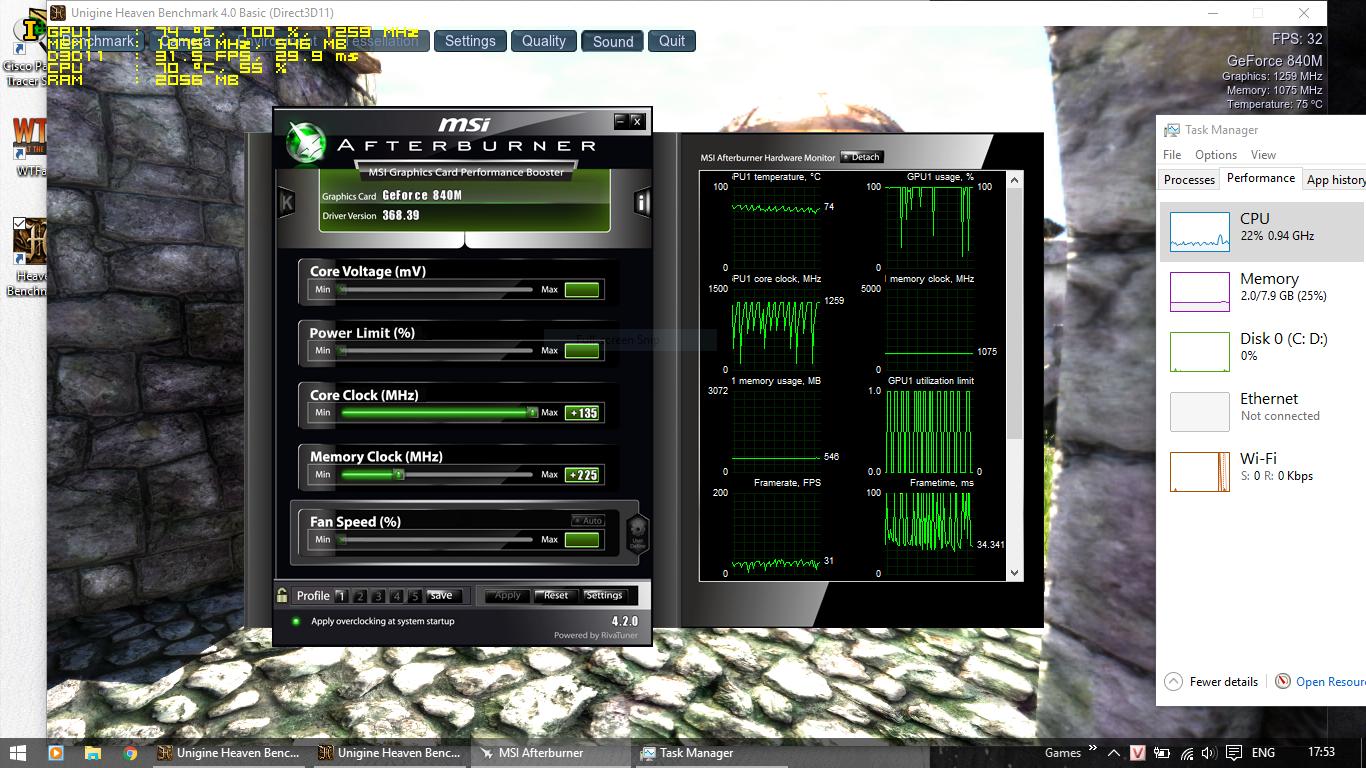Open Kombustor with the K side button
Image resolution: width=1366 pixels, height=768 pixels.
[287, 201]
